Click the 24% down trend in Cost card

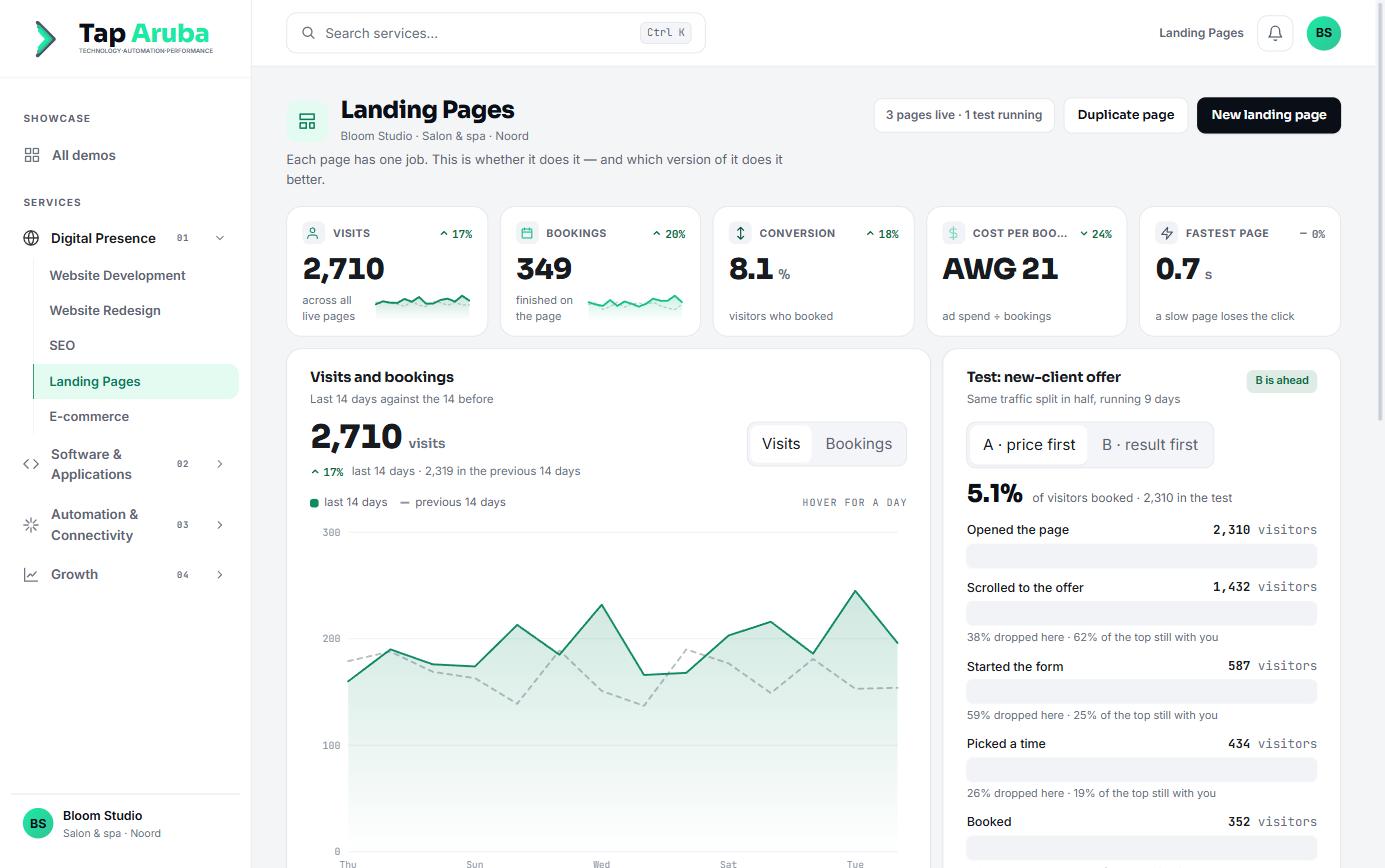tap(1096, 234)
